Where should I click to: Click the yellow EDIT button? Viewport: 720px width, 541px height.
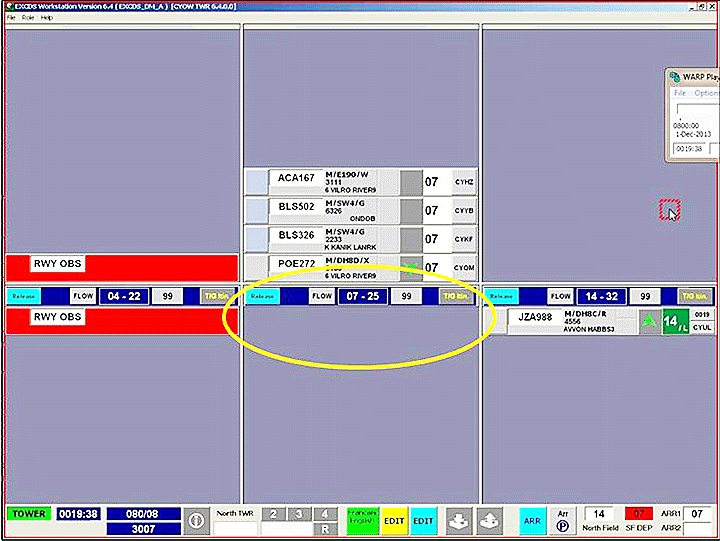(x=393, y=521)
